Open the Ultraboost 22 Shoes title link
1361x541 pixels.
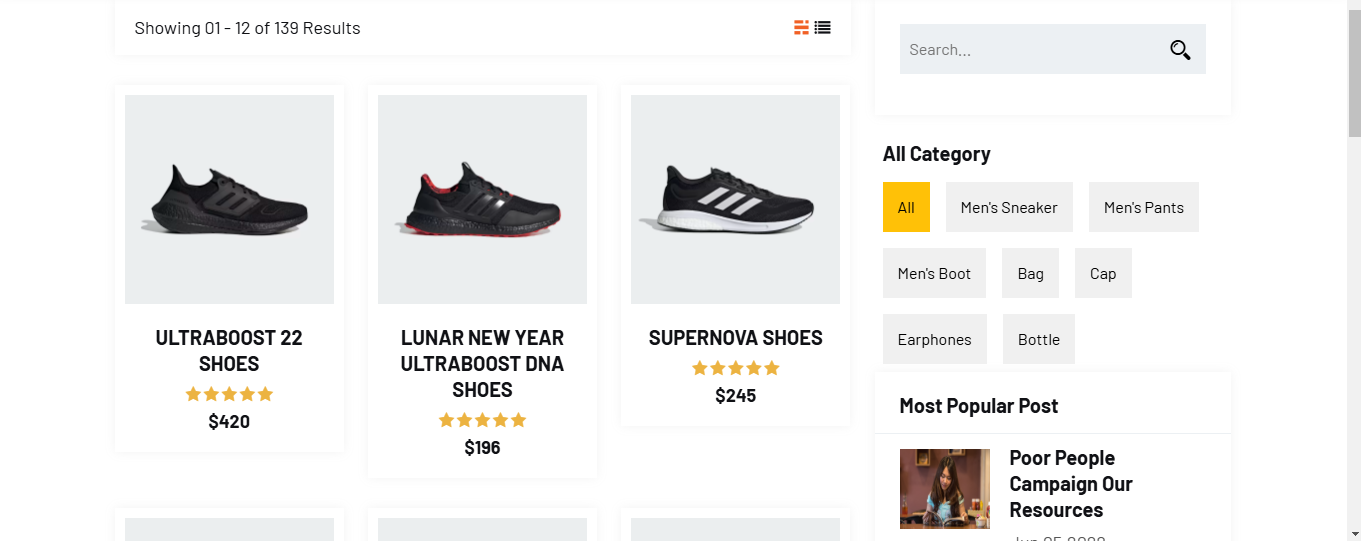229,351
